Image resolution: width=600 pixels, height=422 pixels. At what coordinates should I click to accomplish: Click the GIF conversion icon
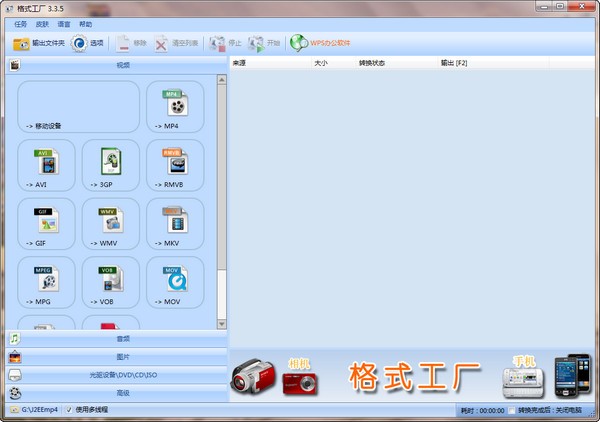pyautogui.click(x=46, y=220)
